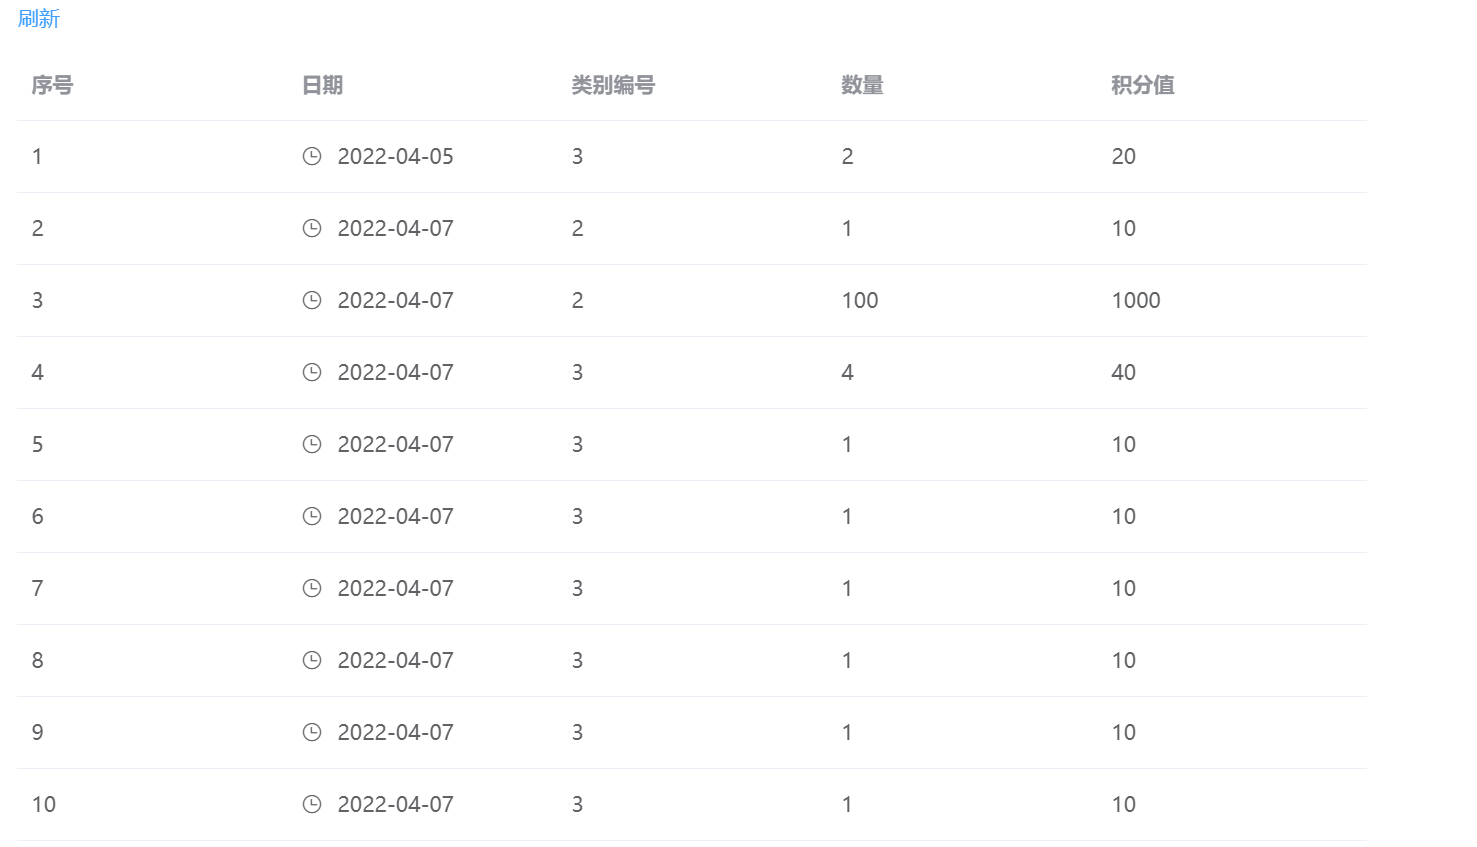This screenshot has width=1477, height=847.
Task: Click 类别编号 value 2 in row 2
Action: [577, 228]
